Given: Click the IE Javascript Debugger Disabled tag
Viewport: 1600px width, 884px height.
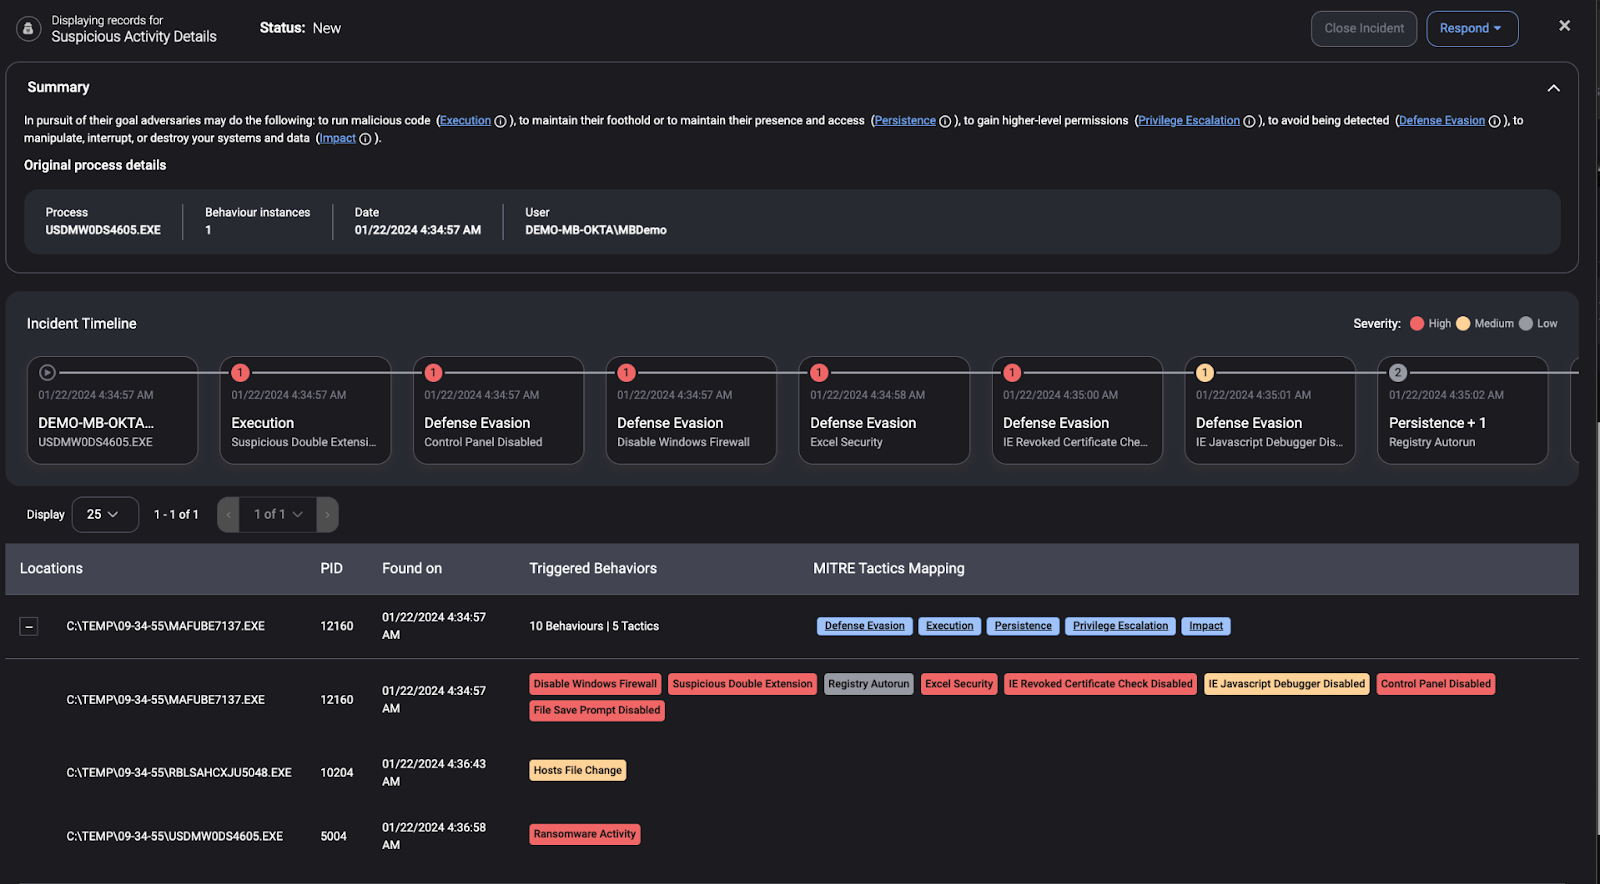Looking at the screenshot, I should pyautogui.click(x=1287, y=685).
